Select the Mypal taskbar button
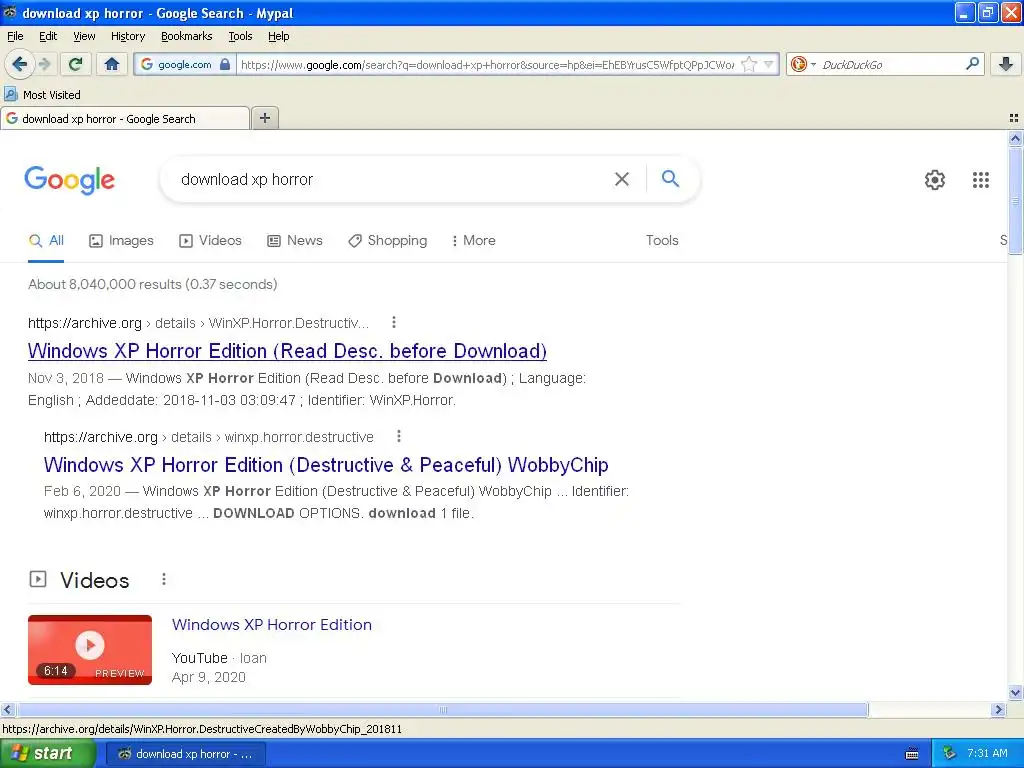Image resolution: width=1024 pixels, height=768 pixels. coord(186,754)
